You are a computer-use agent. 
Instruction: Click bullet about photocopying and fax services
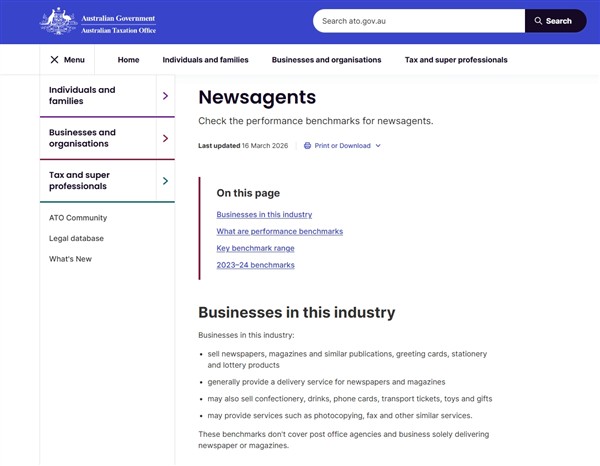[340, 415]
